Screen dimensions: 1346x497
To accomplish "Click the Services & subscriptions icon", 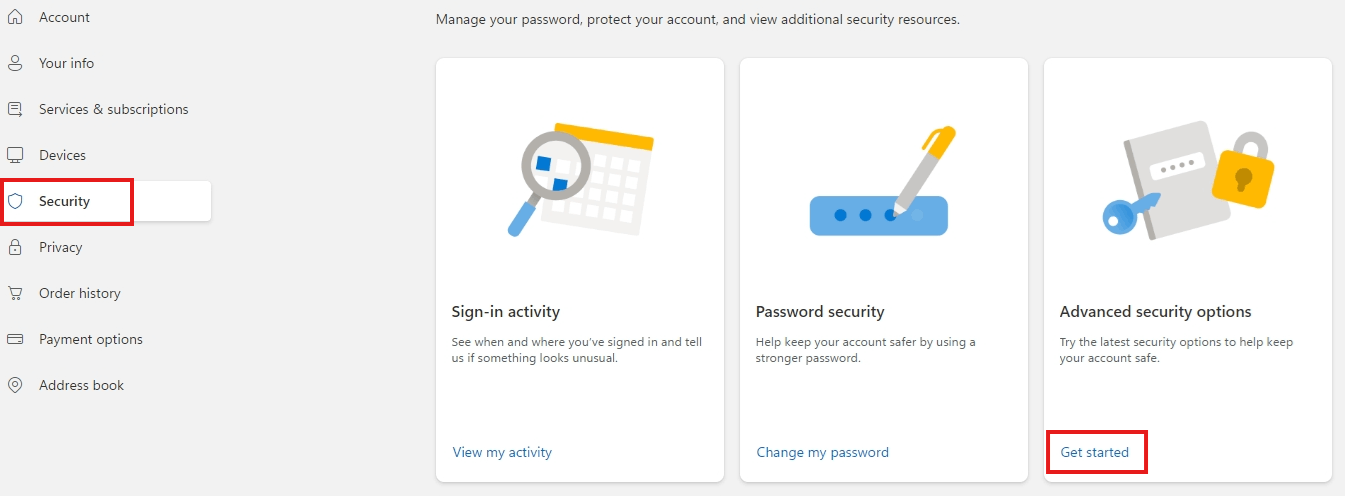I will point(15,109).
